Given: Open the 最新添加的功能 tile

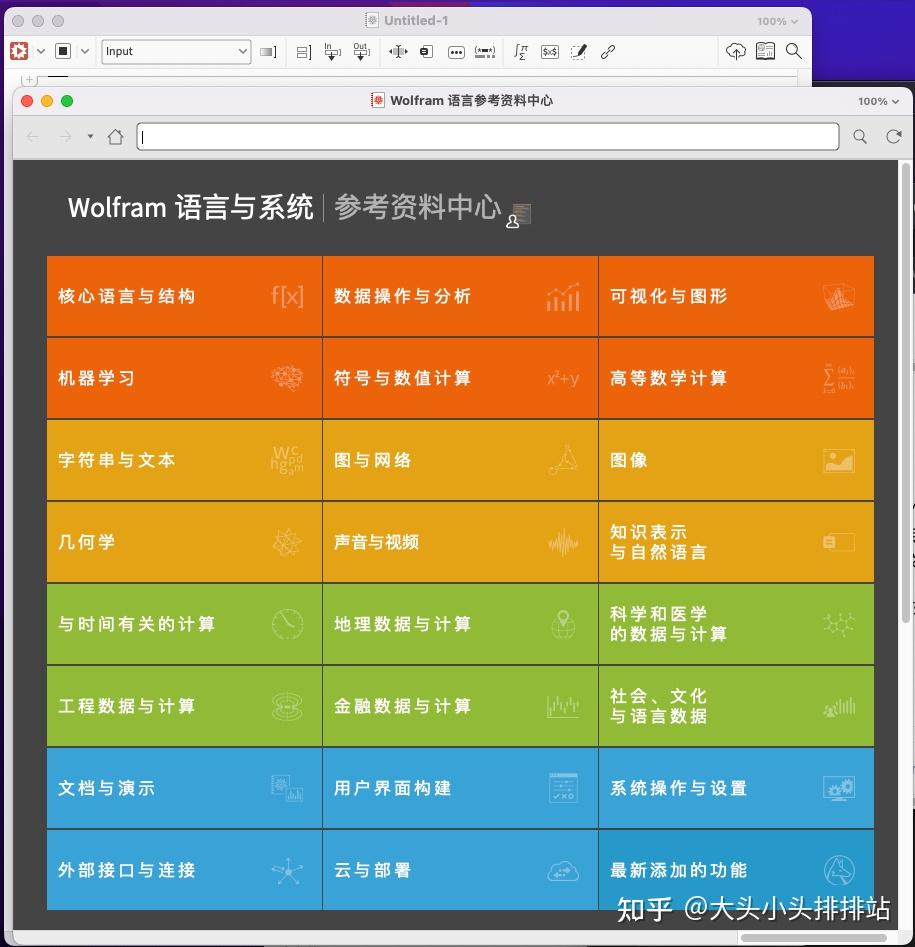Looking at the screenshot, I should (x=736, y=870).
